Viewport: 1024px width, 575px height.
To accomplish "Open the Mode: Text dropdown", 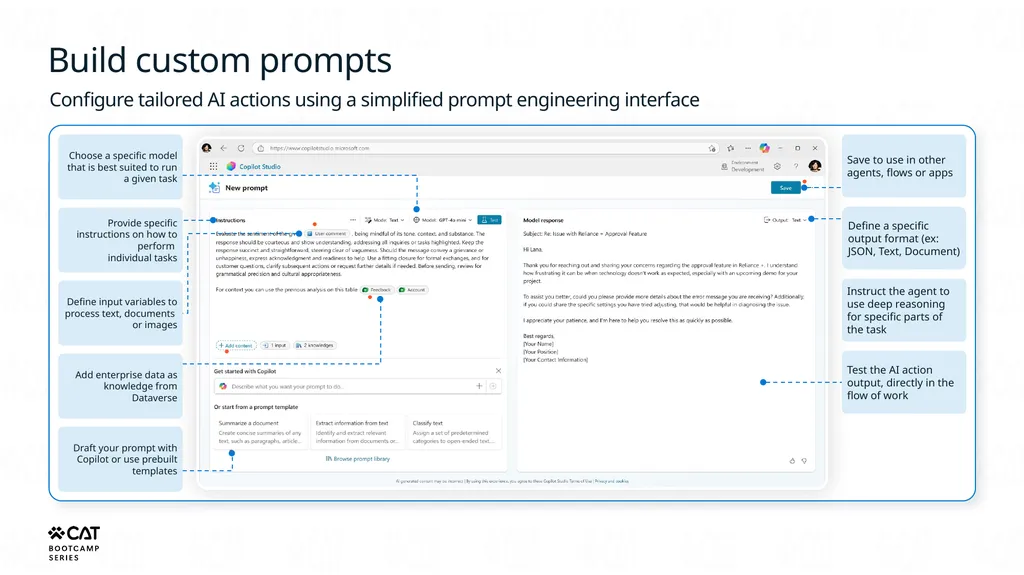I will click(x=384, y=220).
